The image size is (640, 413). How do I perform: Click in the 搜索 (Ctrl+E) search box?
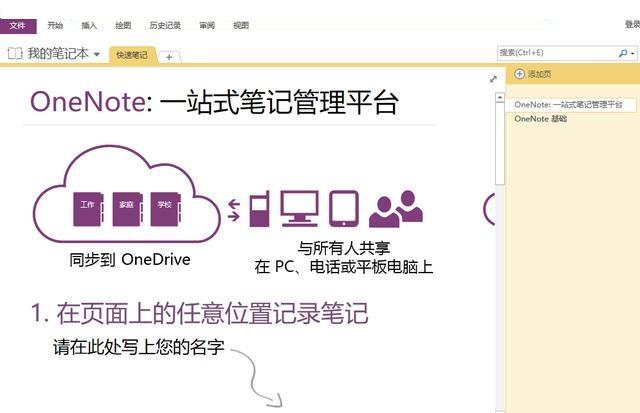555,53
